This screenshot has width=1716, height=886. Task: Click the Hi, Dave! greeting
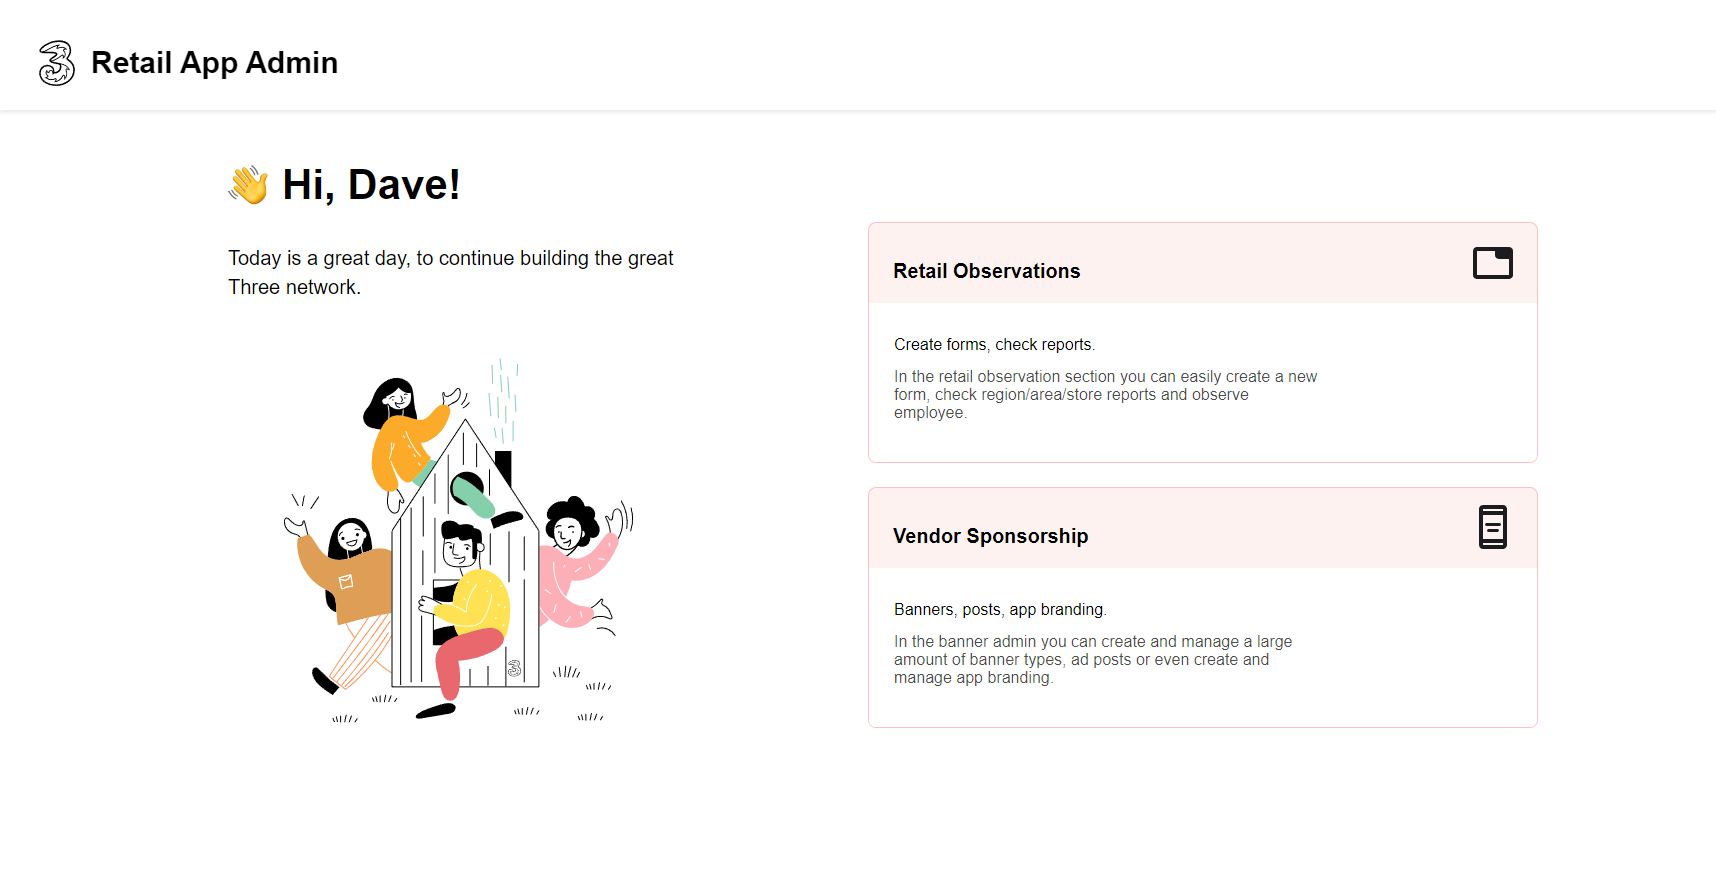371,185
